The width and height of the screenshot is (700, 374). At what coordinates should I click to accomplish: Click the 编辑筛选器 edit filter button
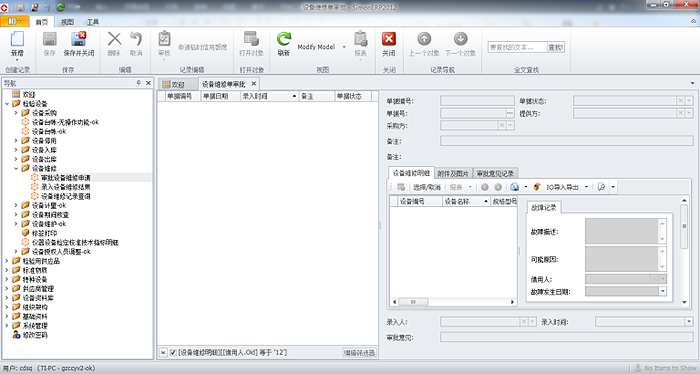click(359, 353)
